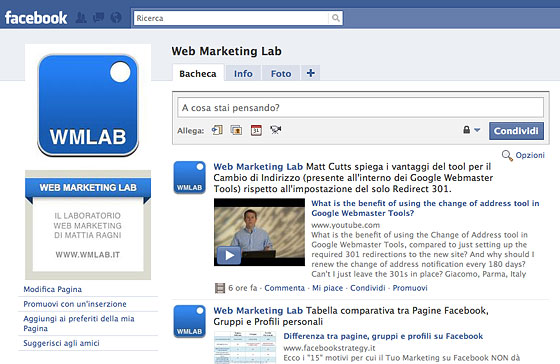
Task: Switch to the Info tab
Action: tap(243, 74)
